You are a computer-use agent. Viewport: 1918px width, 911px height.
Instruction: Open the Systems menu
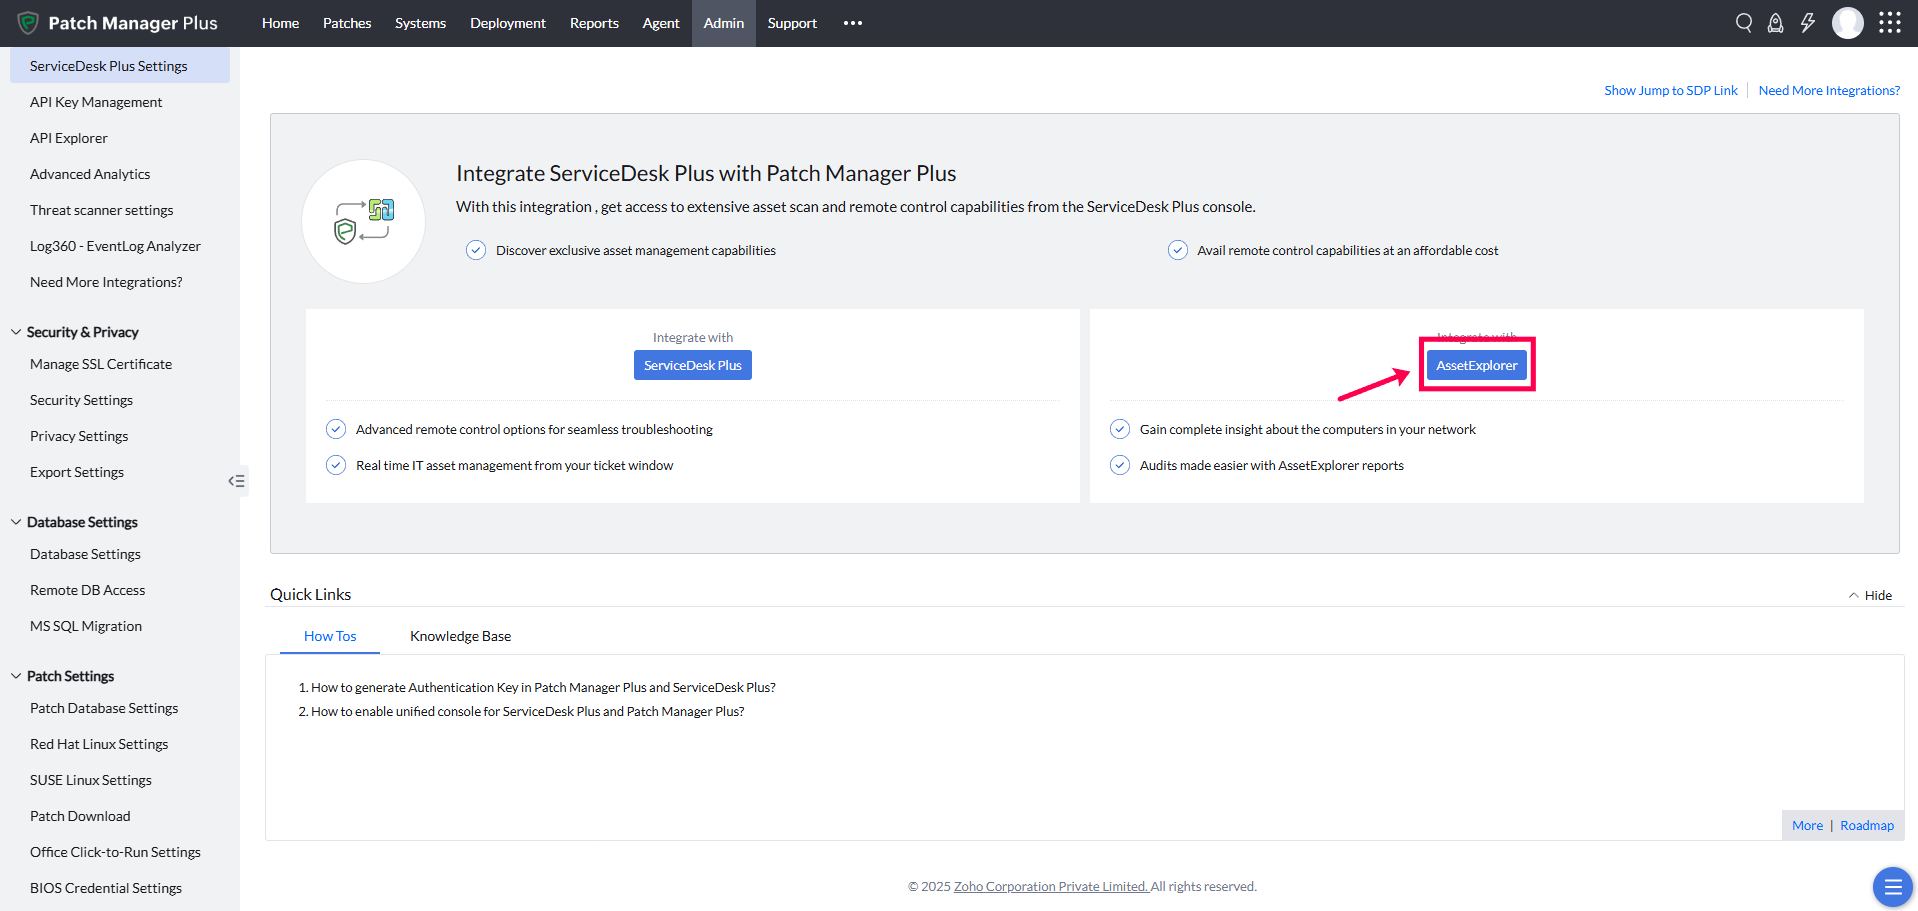tap(420, 23)
